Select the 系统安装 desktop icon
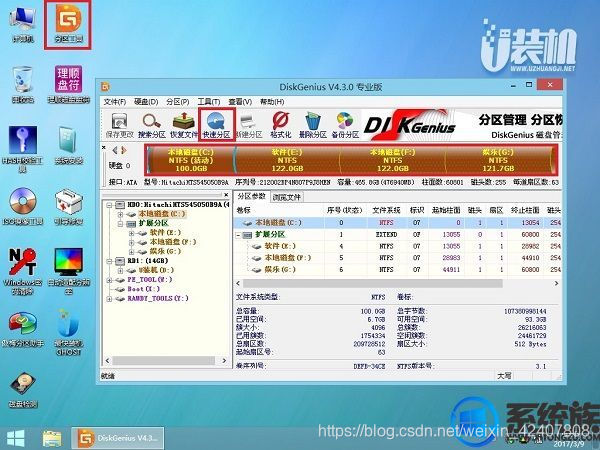The width and height of the screenshot is (600, 450). pyautogui.click(x=68, y=145)
